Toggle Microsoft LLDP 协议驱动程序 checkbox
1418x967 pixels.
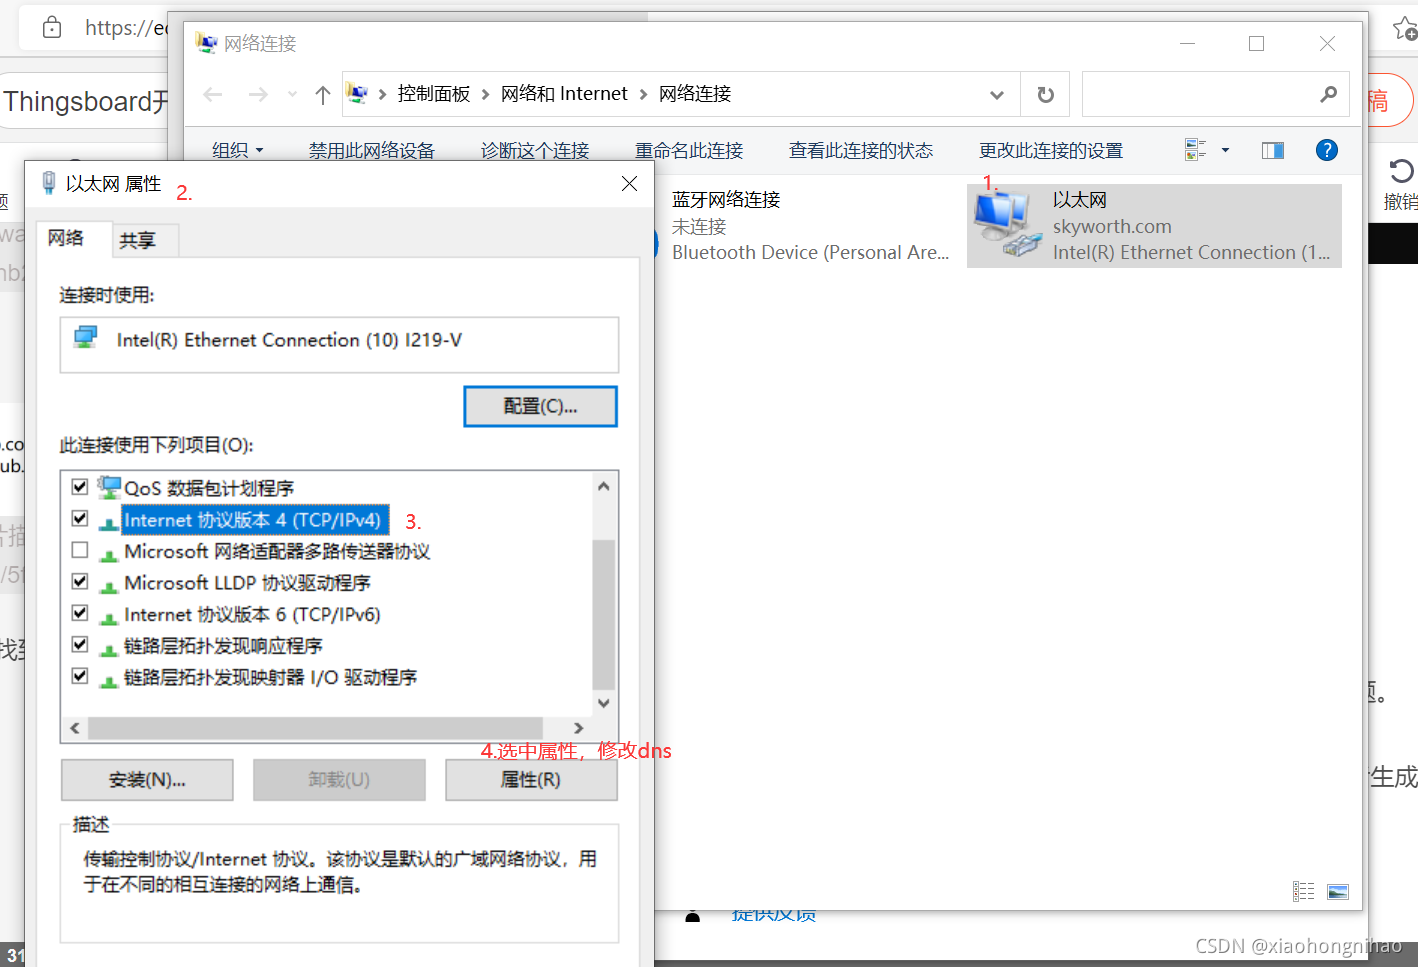[80, 582]
